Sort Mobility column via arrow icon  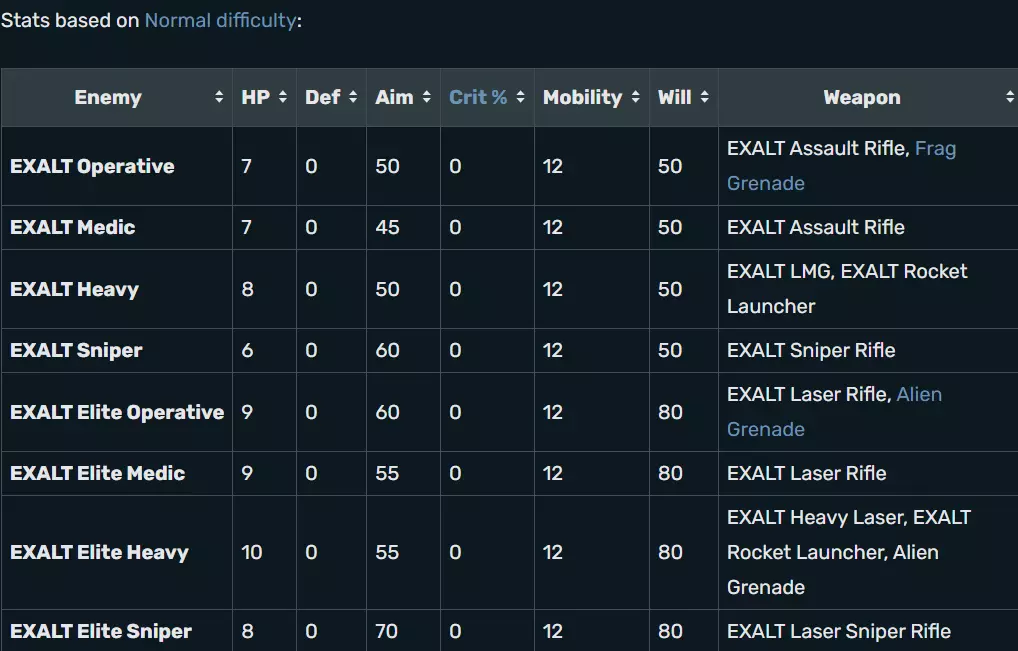tap(636, 98)
